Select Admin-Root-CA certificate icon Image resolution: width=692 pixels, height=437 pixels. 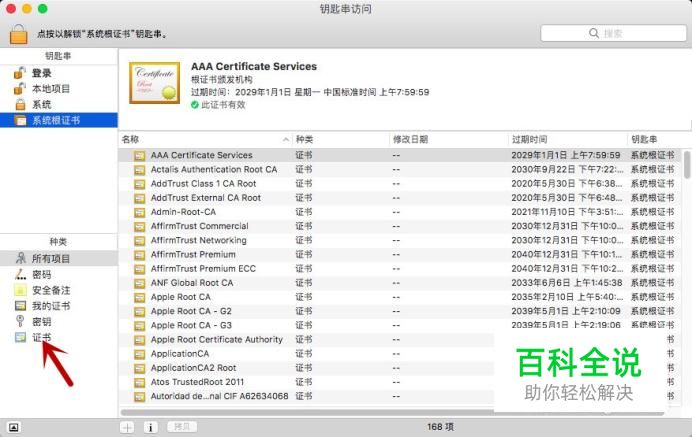[x=139, y=212]
